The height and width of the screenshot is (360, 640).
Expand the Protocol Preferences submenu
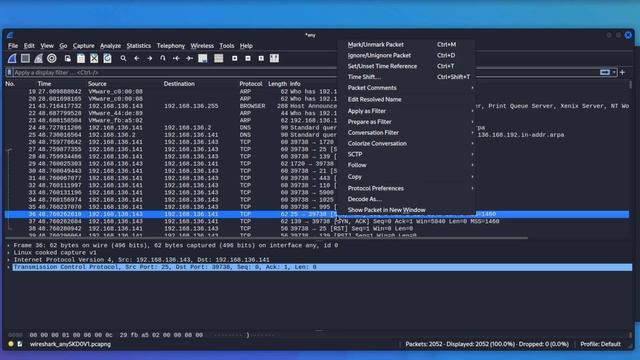click(x=407, y=188)
